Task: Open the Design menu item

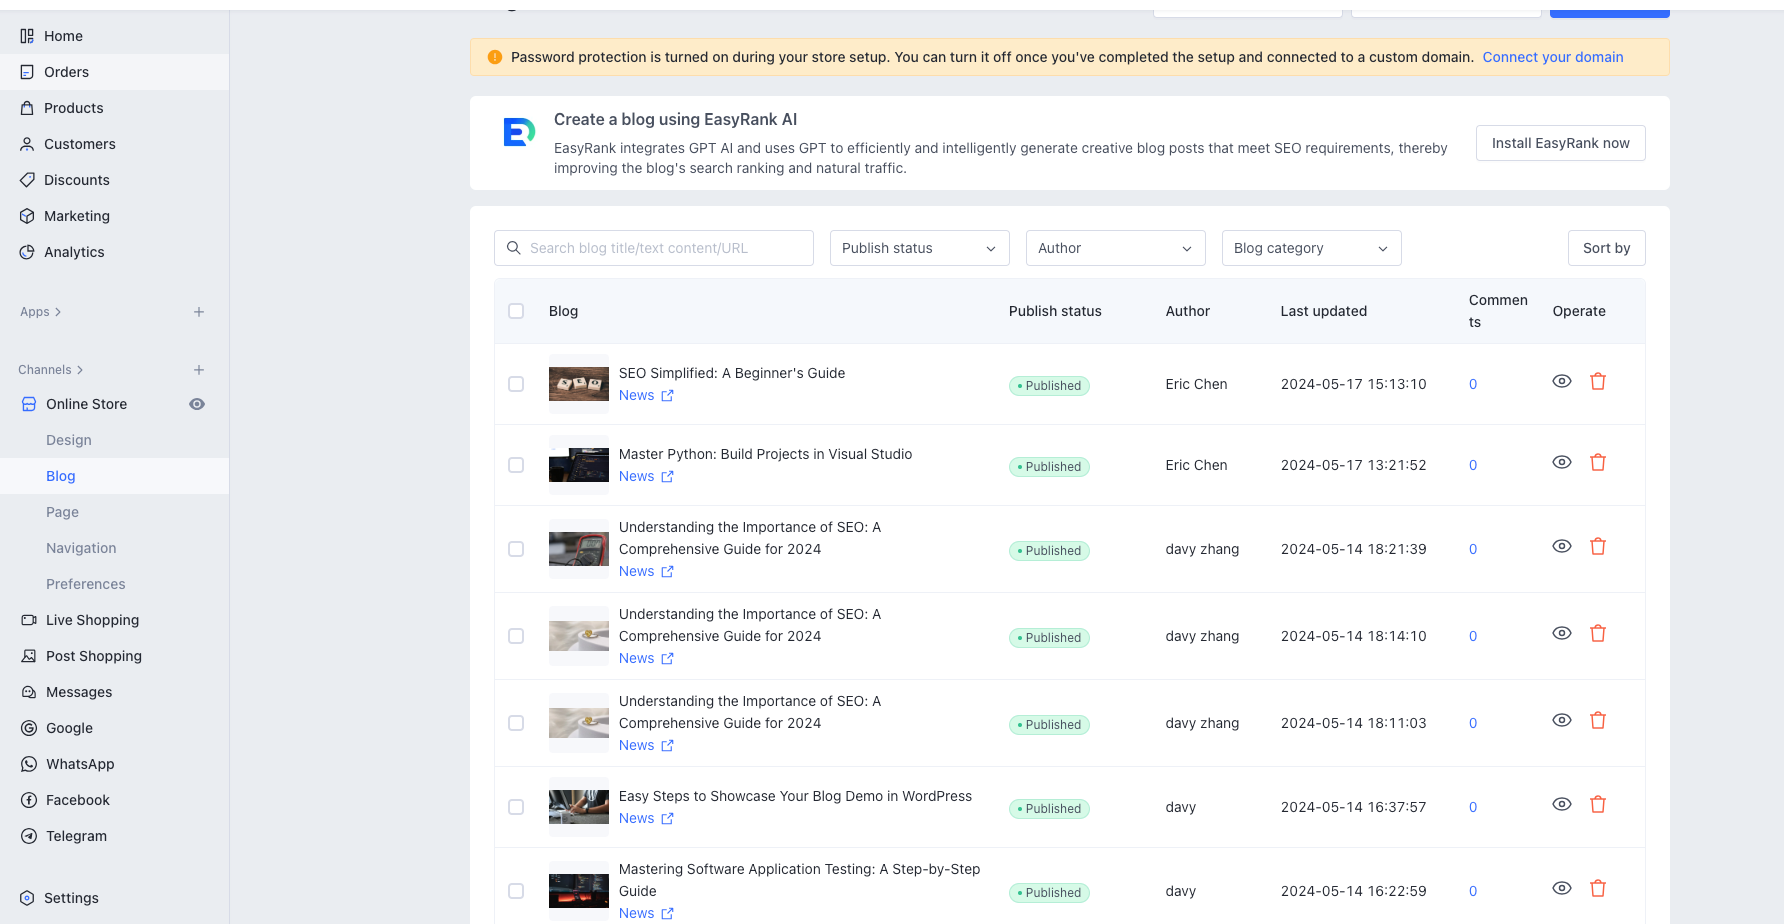Action: tap(69, 440)
